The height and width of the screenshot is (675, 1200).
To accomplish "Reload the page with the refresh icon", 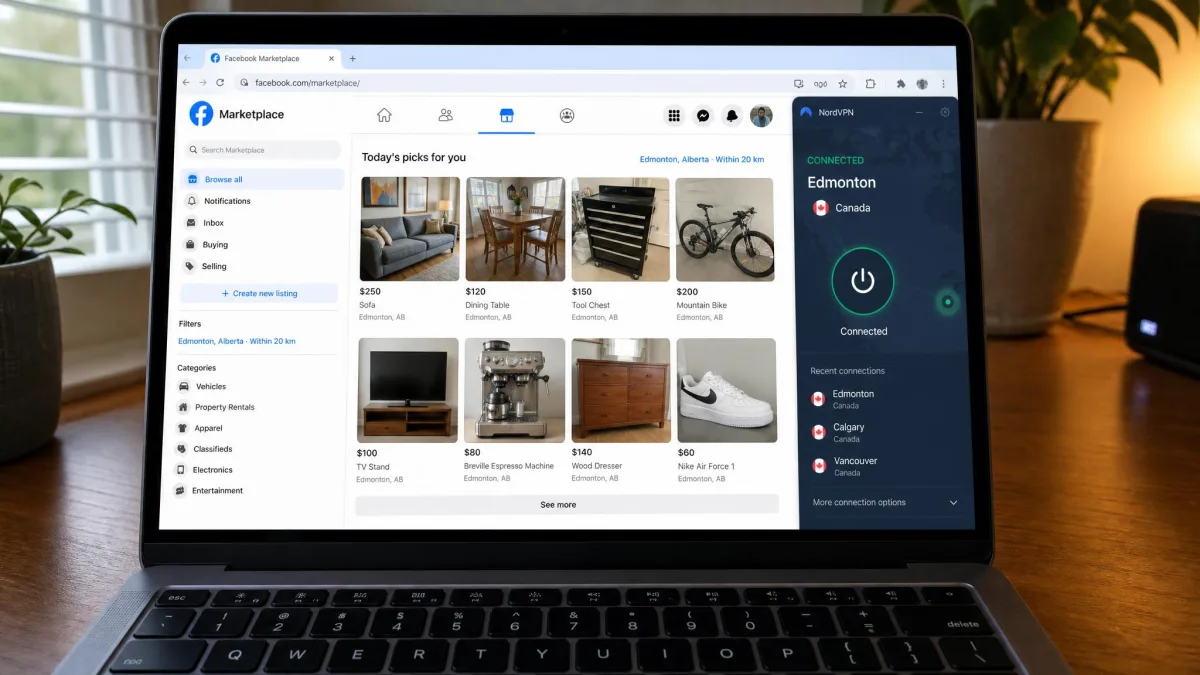I will [x=220, y=83].
